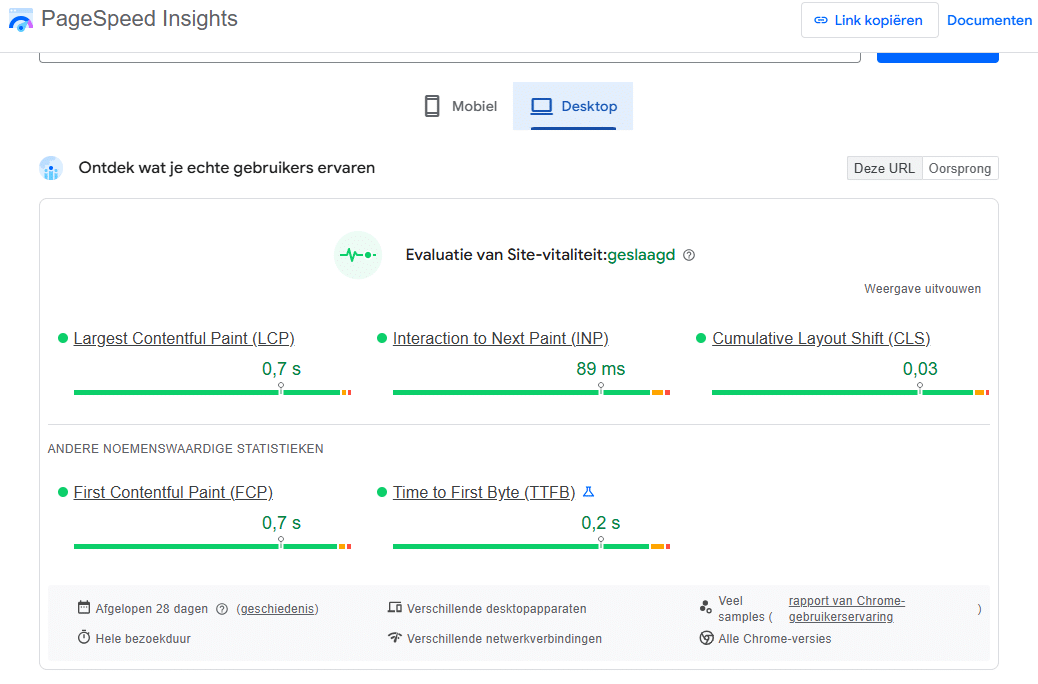
Task: Click the Chrome icon by Alle Chrome-versies
Action: tap(707, 638)
